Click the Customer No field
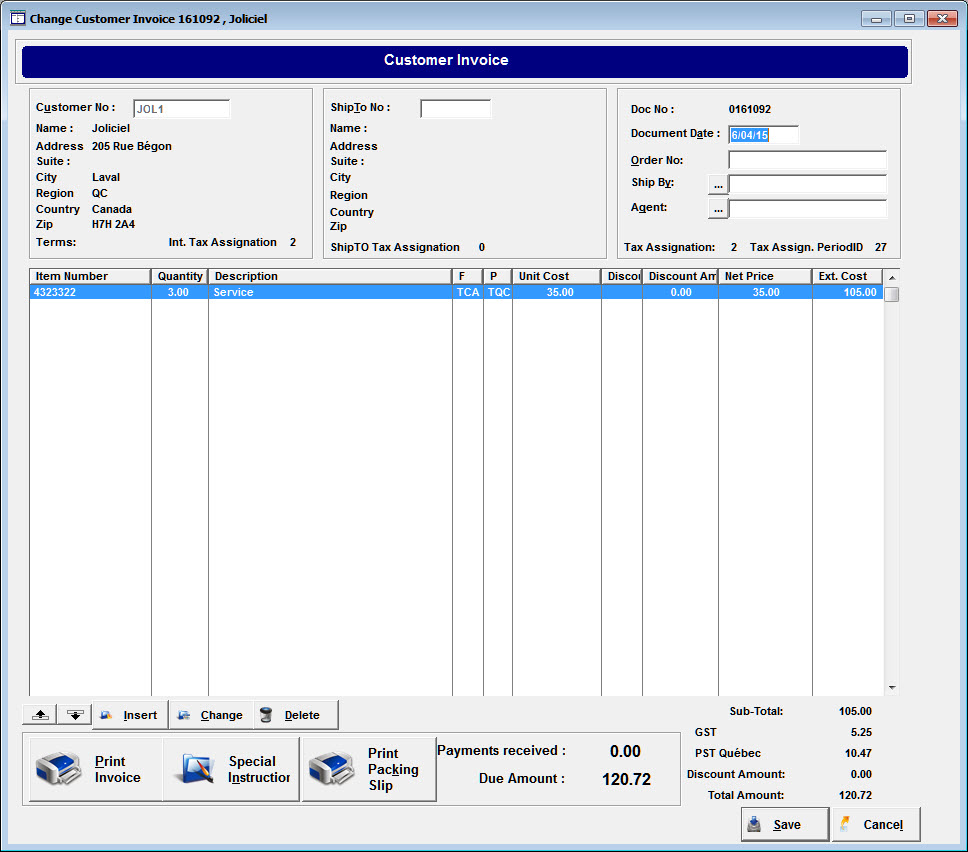968x852 pixels. [181, 109]
